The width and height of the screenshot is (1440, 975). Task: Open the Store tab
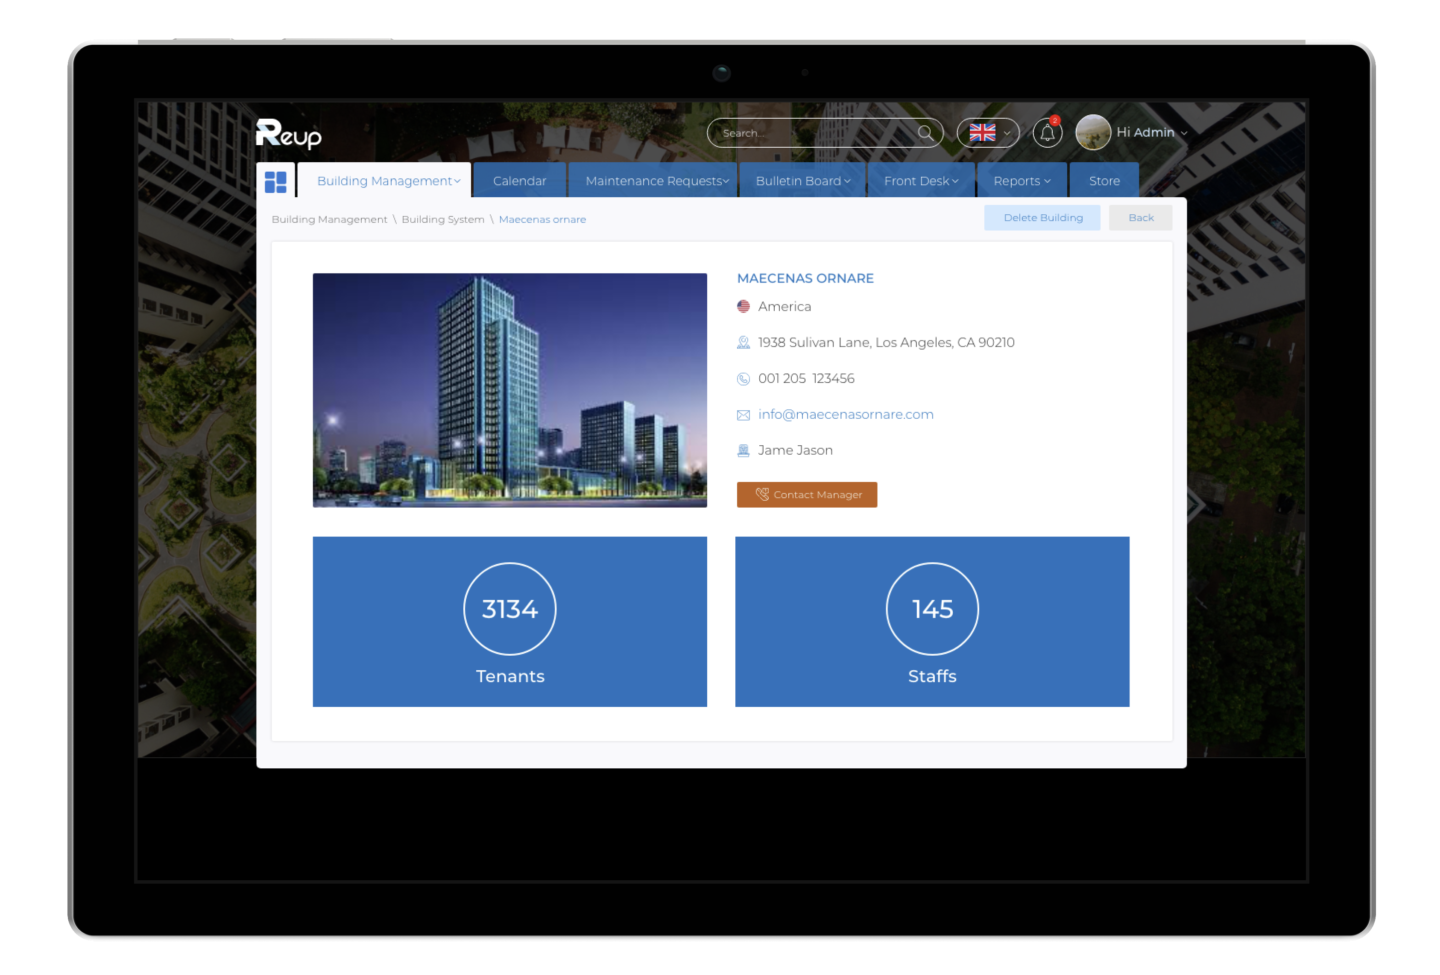pos(1104,181)
